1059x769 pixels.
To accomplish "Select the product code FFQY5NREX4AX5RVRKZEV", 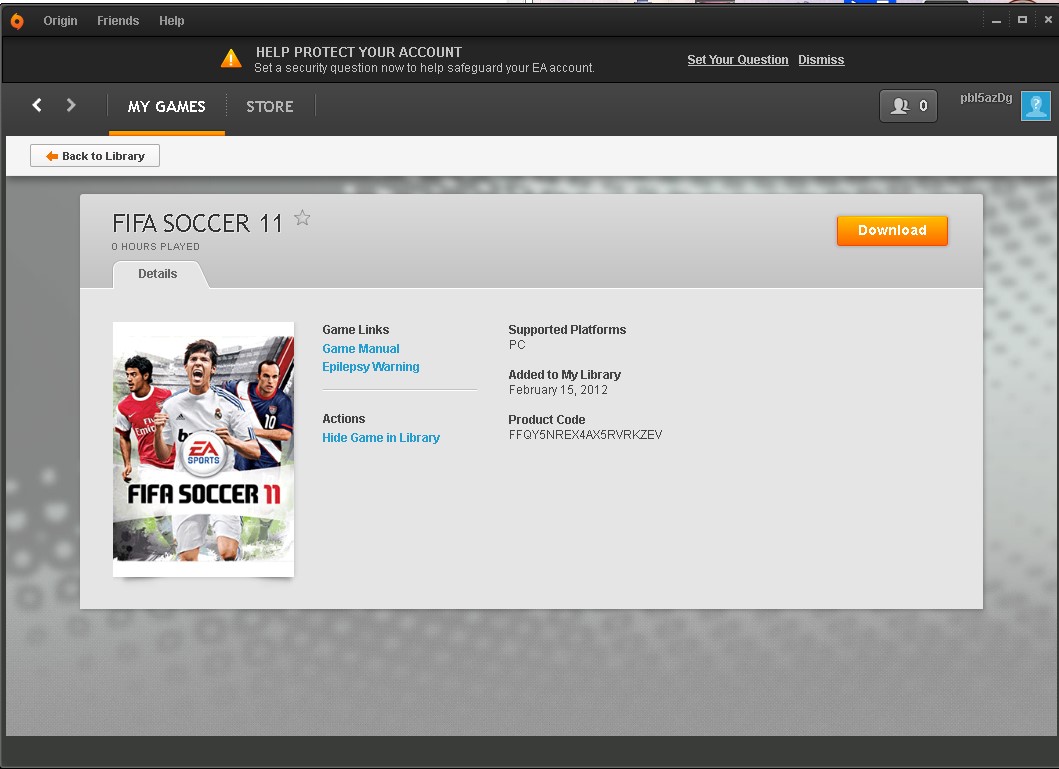I will (586, 435).
